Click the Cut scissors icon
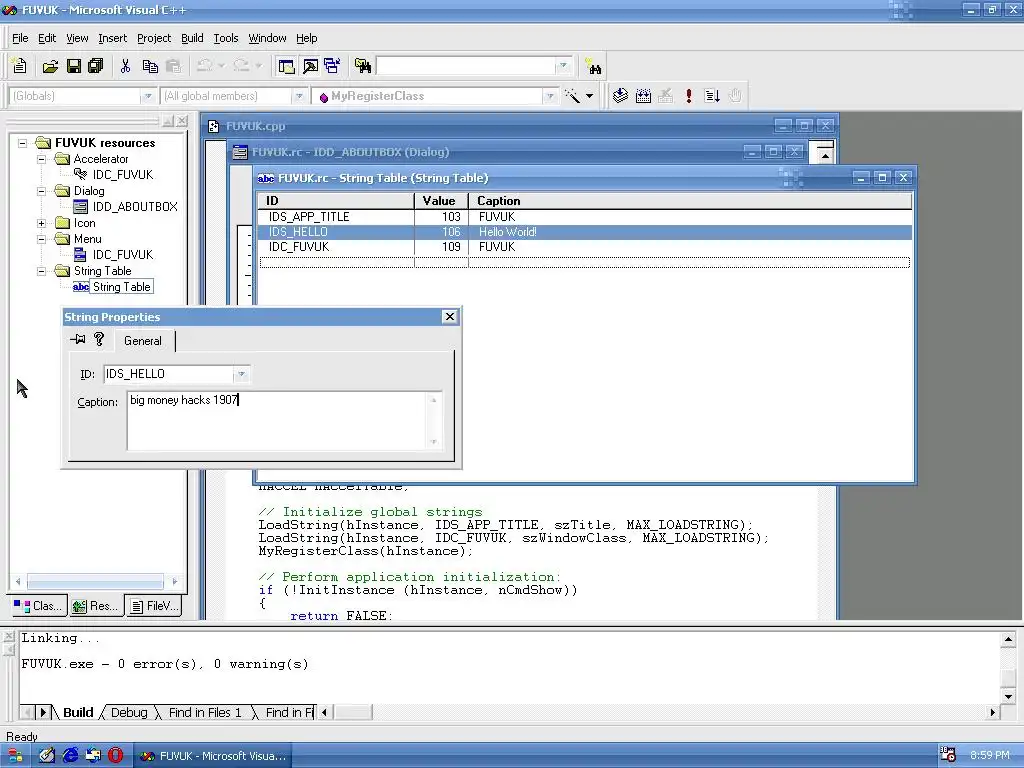Image resolution: width=1024 pixels, height=768 pixels. pyautogui.click(x=125, y=66)
